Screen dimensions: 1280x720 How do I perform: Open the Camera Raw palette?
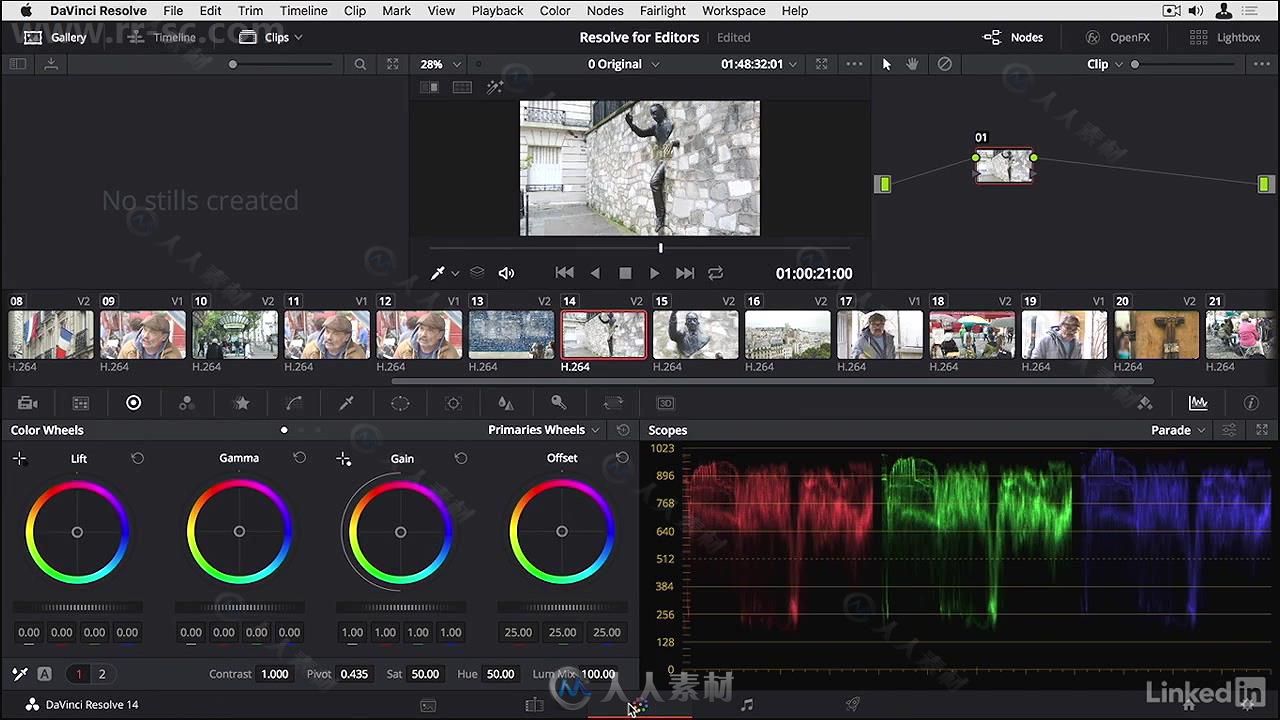pos(28,403)
